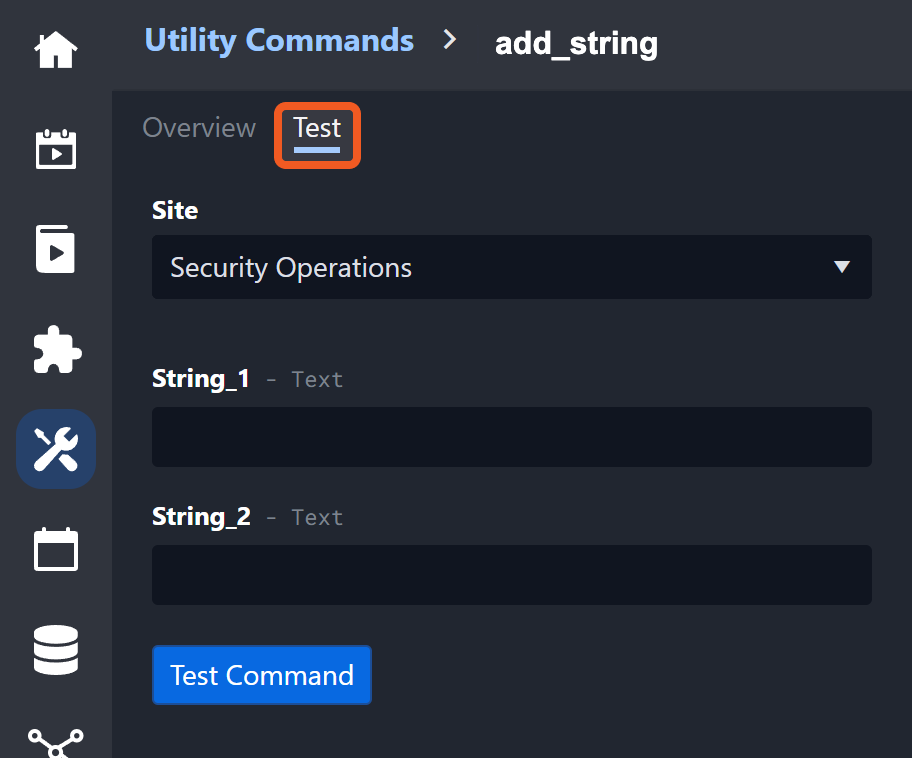
Task: Open the calendar-with-play-button sidebar icon
Action: click(x=56, y=149)
